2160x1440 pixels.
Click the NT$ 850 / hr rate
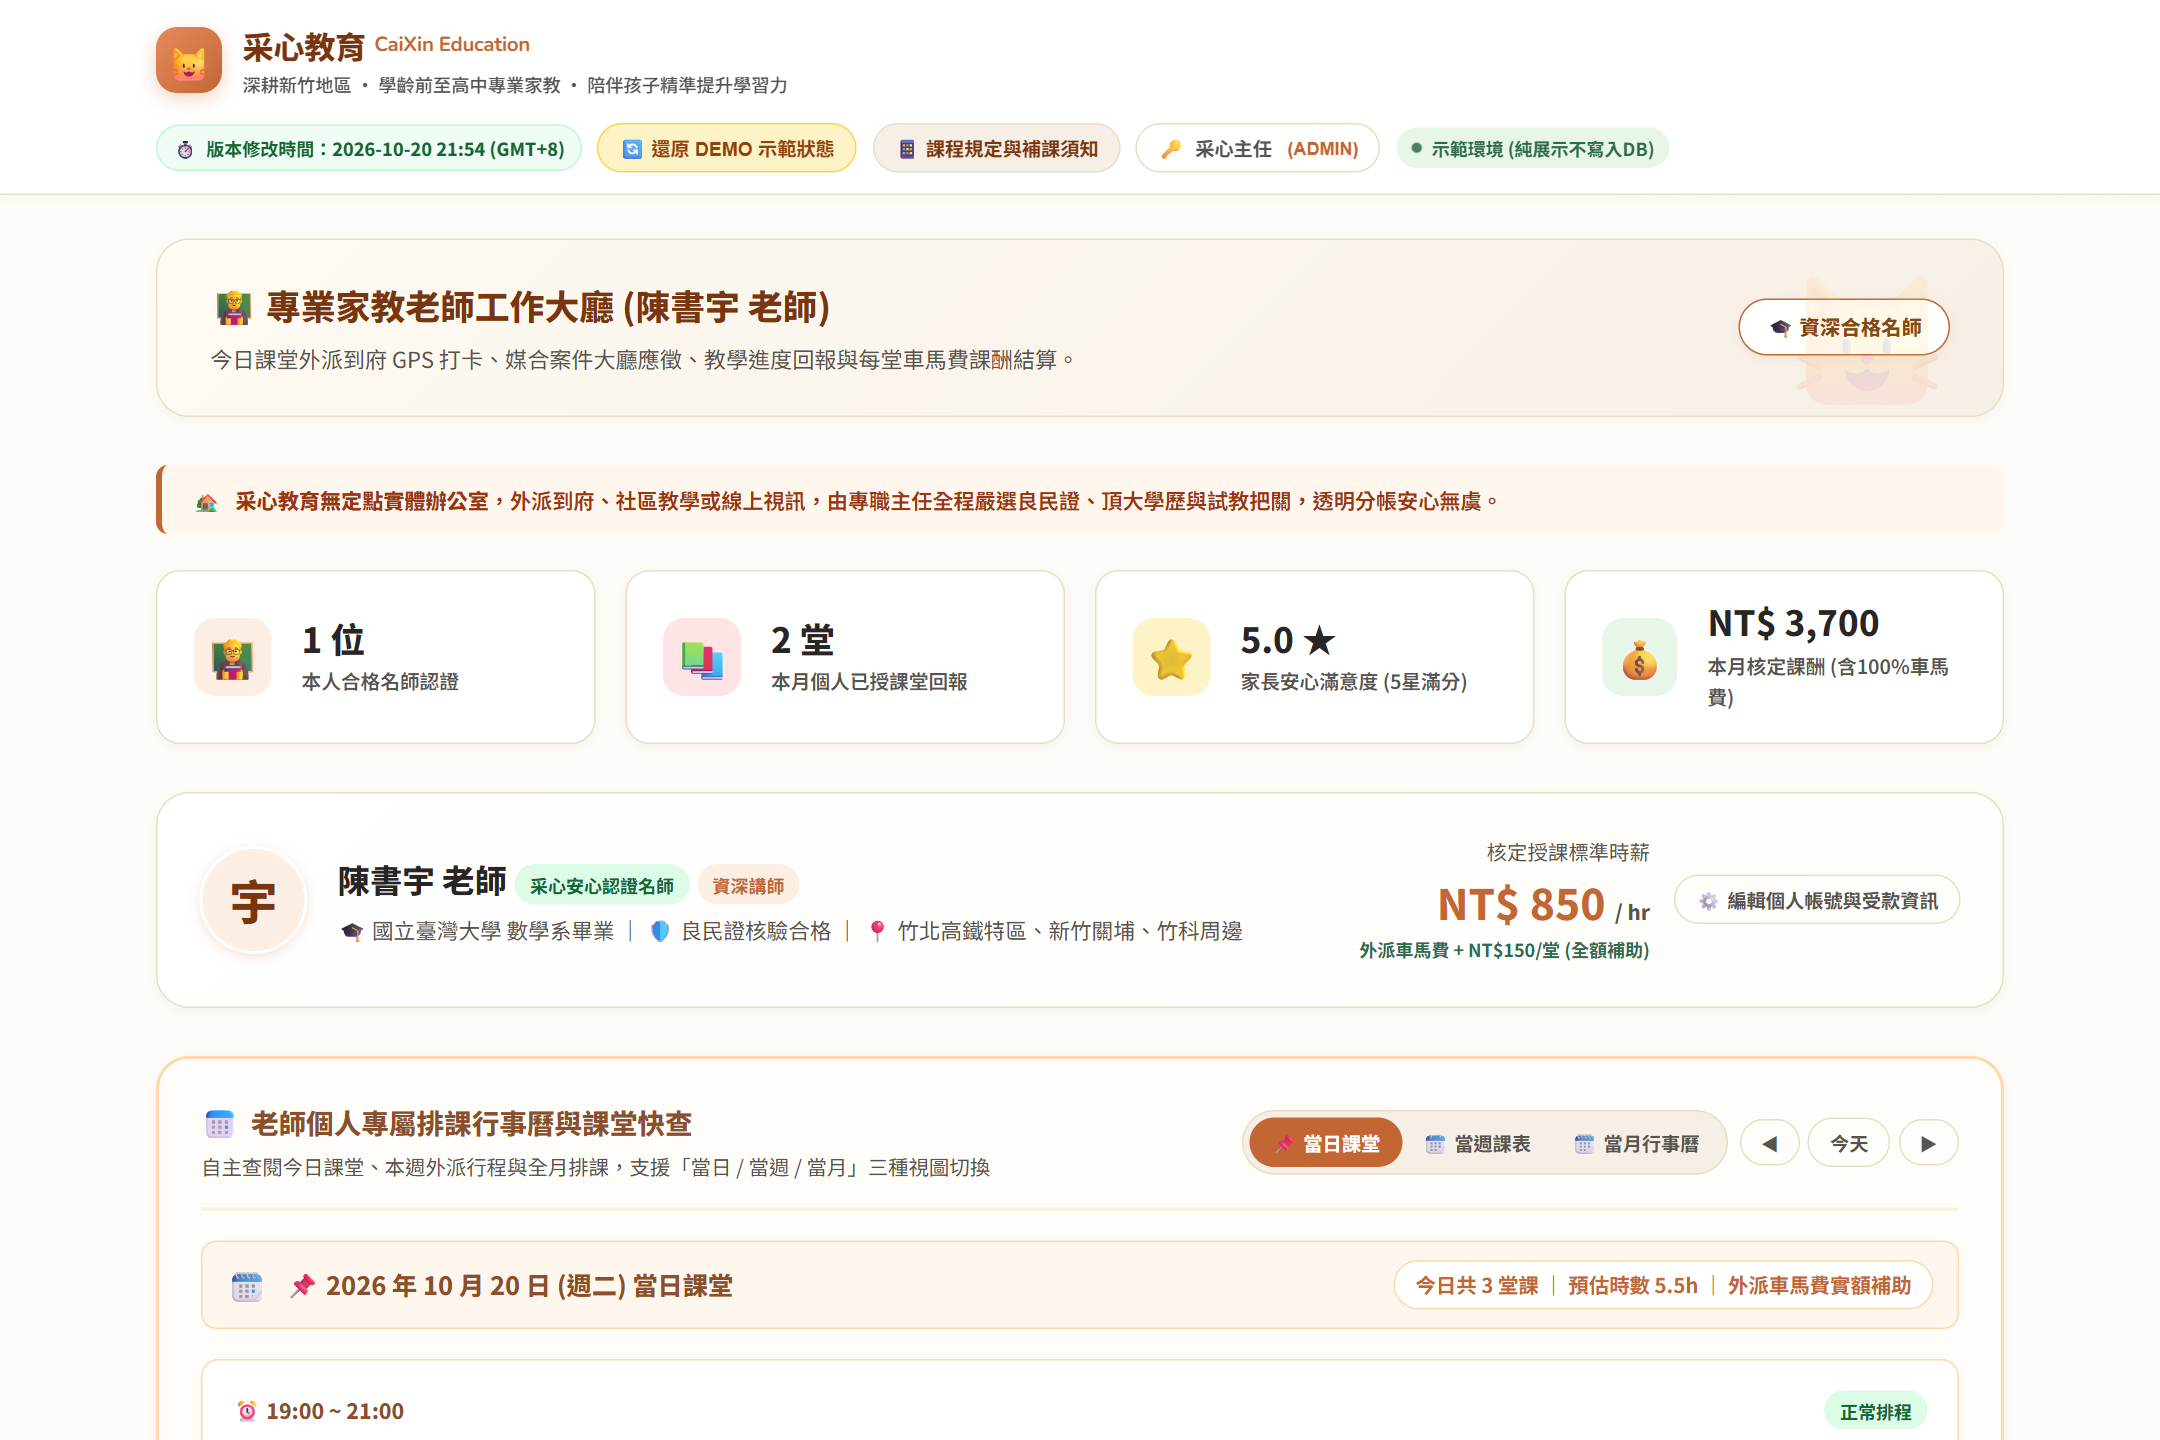coord(1543,905)
